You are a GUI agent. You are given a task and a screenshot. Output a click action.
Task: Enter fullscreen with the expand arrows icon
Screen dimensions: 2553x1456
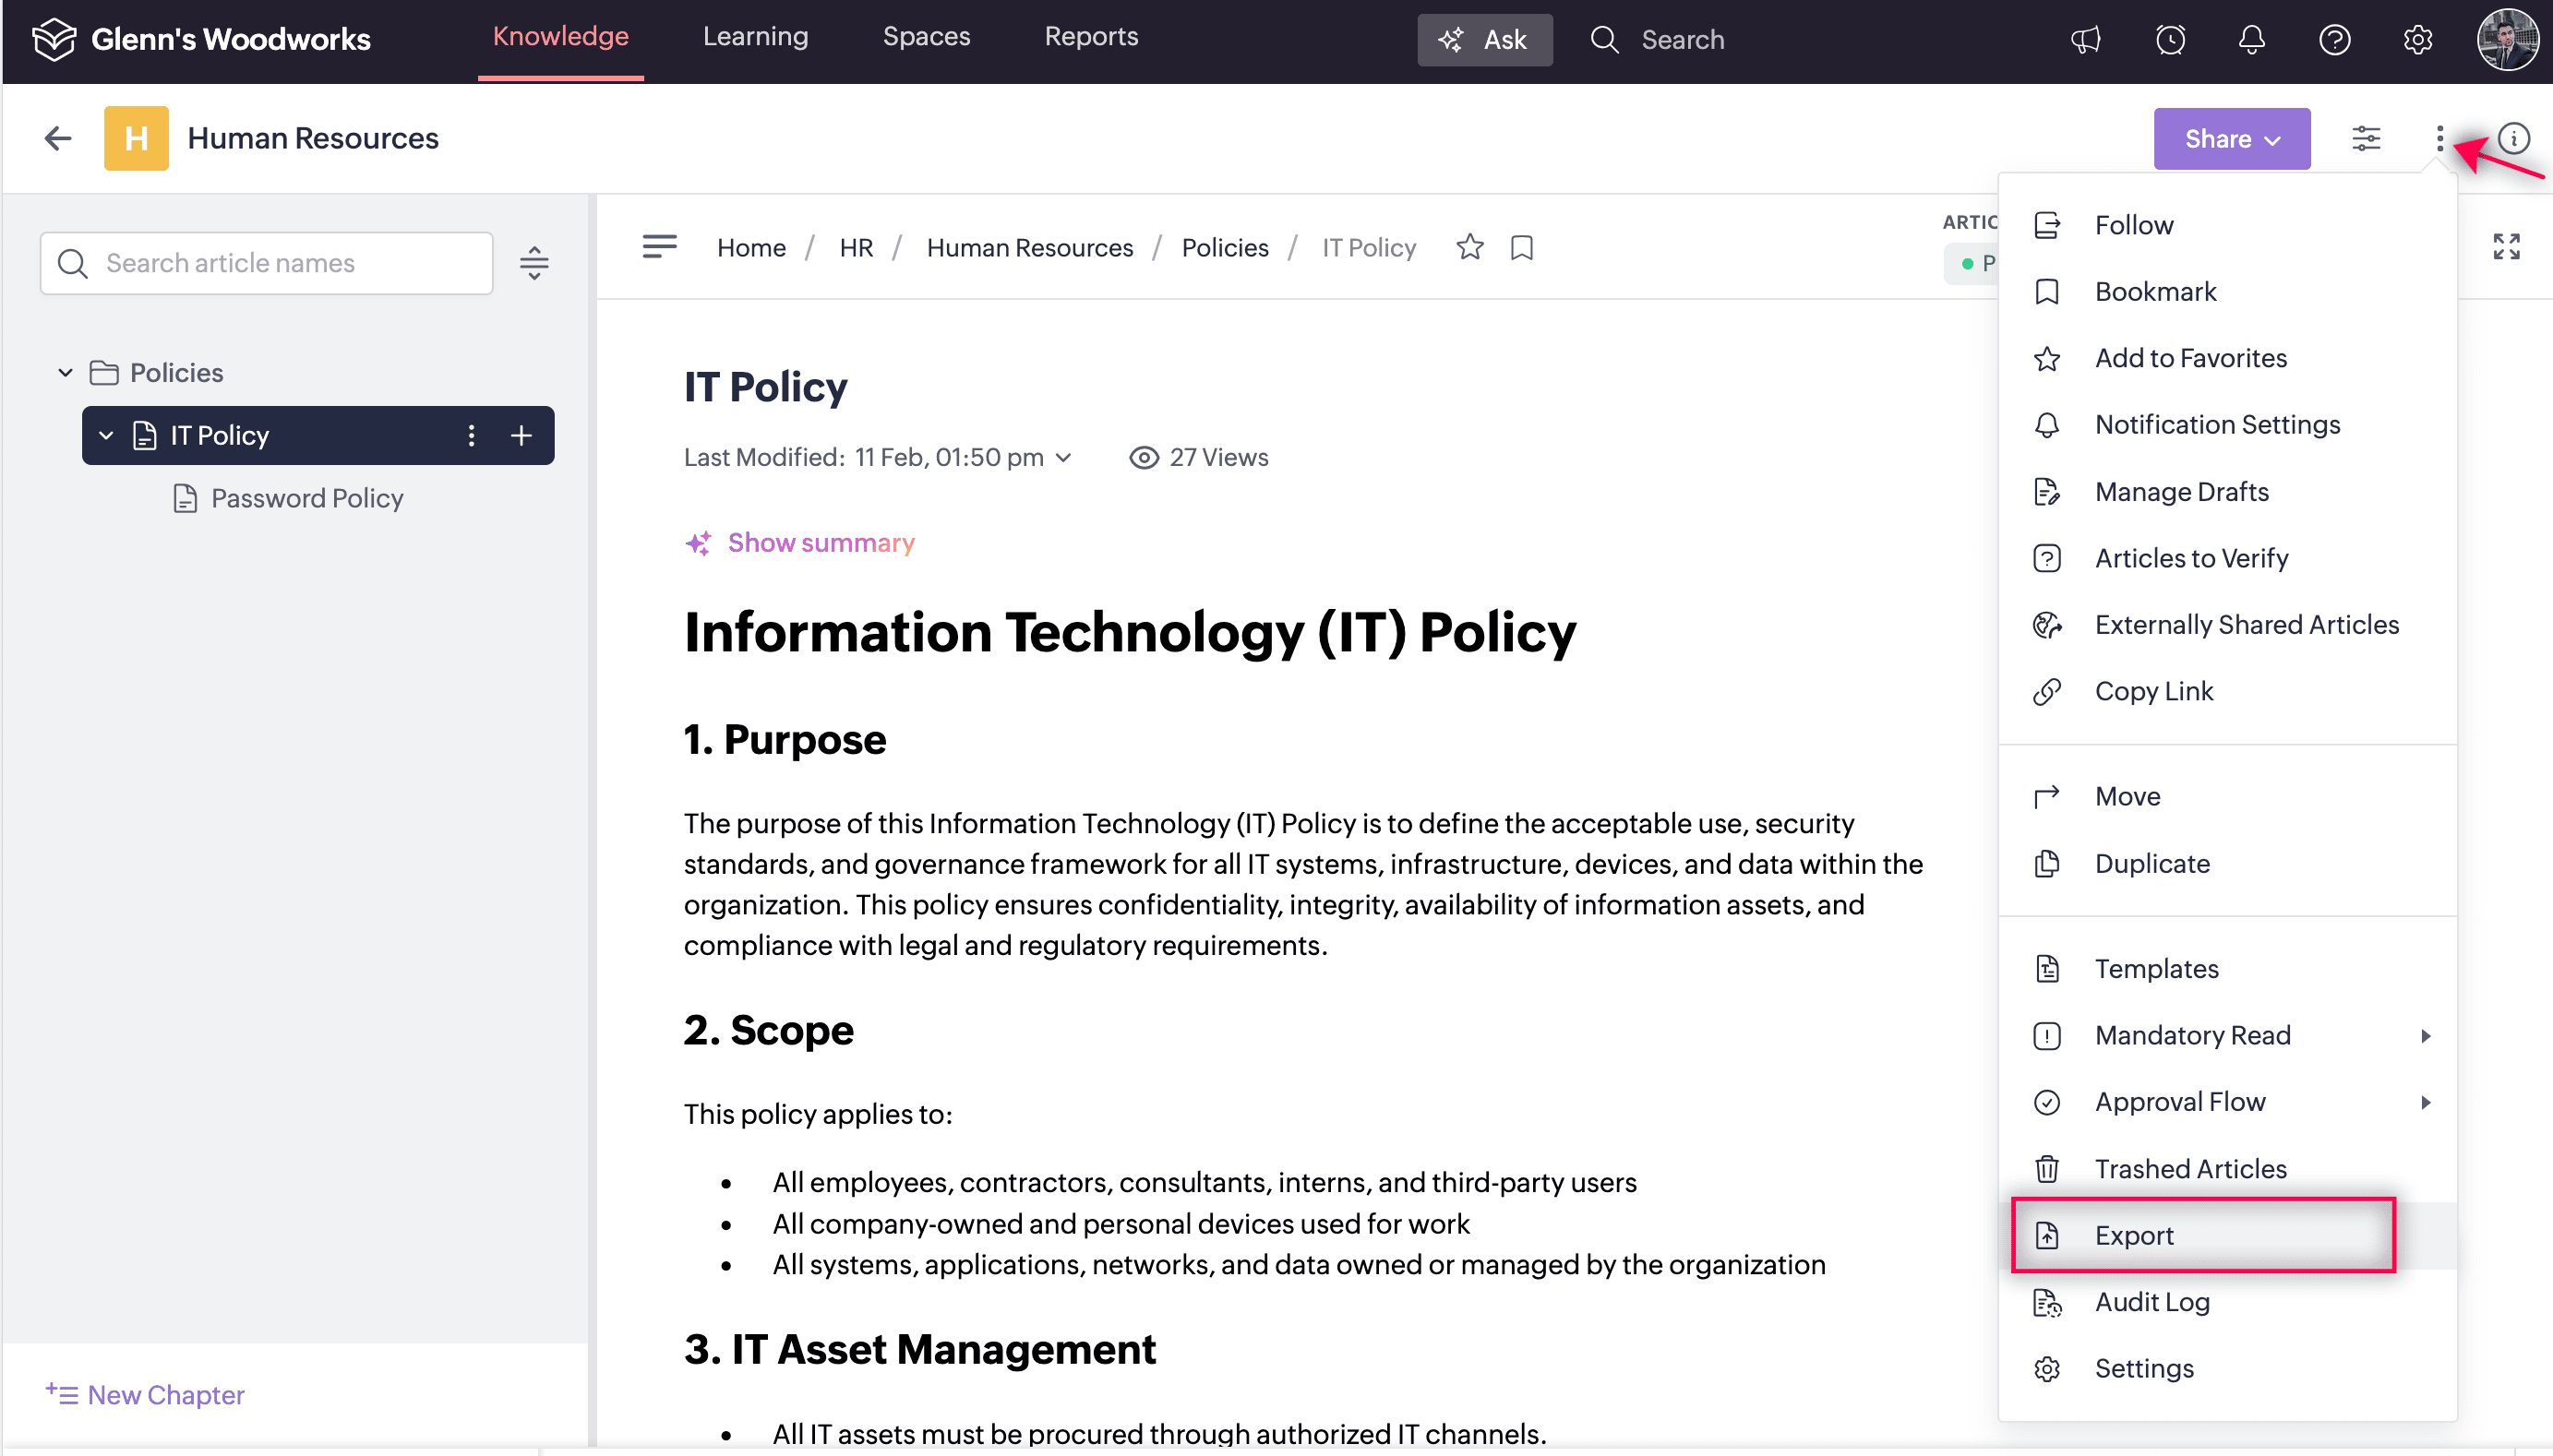2506,247
